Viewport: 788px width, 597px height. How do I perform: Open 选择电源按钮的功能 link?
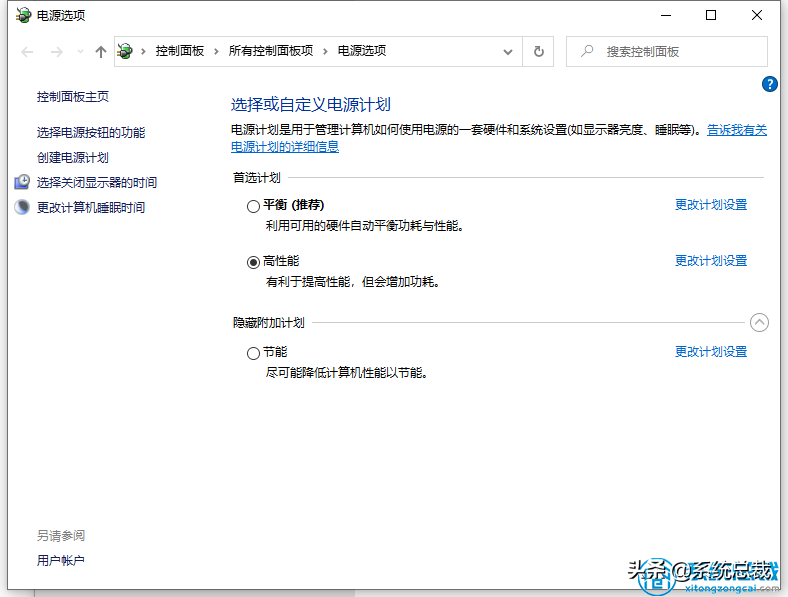tap(91, 133)
